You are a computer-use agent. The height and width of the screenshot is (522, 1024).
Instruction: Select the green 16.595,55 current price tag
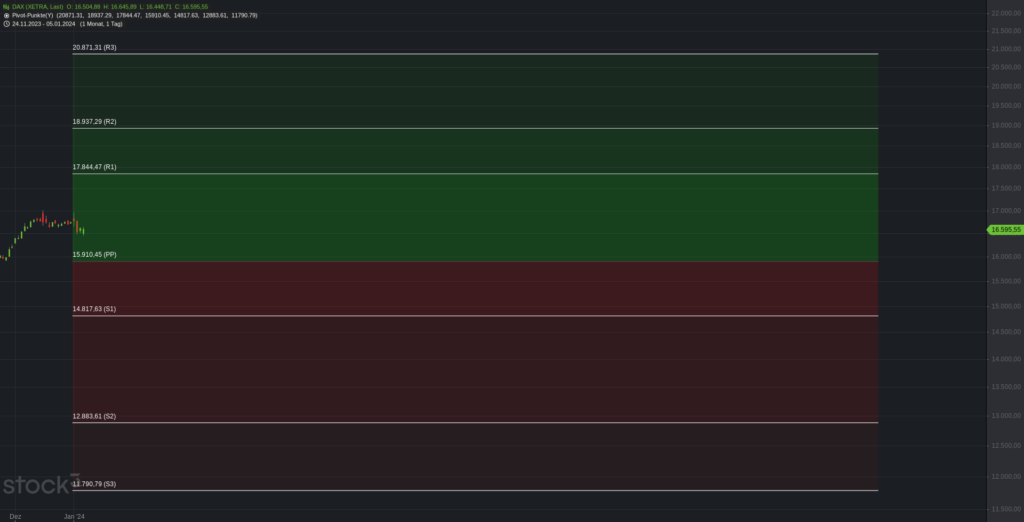click(x=1005, y=229)
